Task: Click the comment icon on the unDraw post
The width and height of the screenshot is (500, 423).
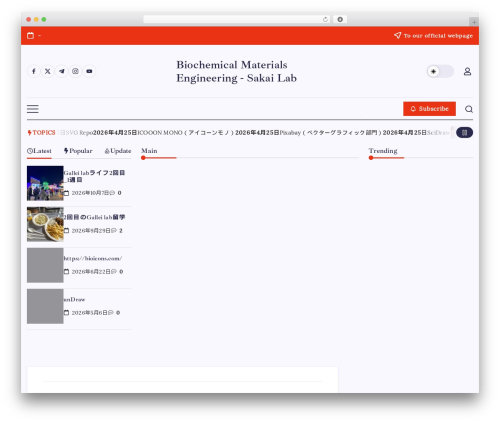Action: 111,313
